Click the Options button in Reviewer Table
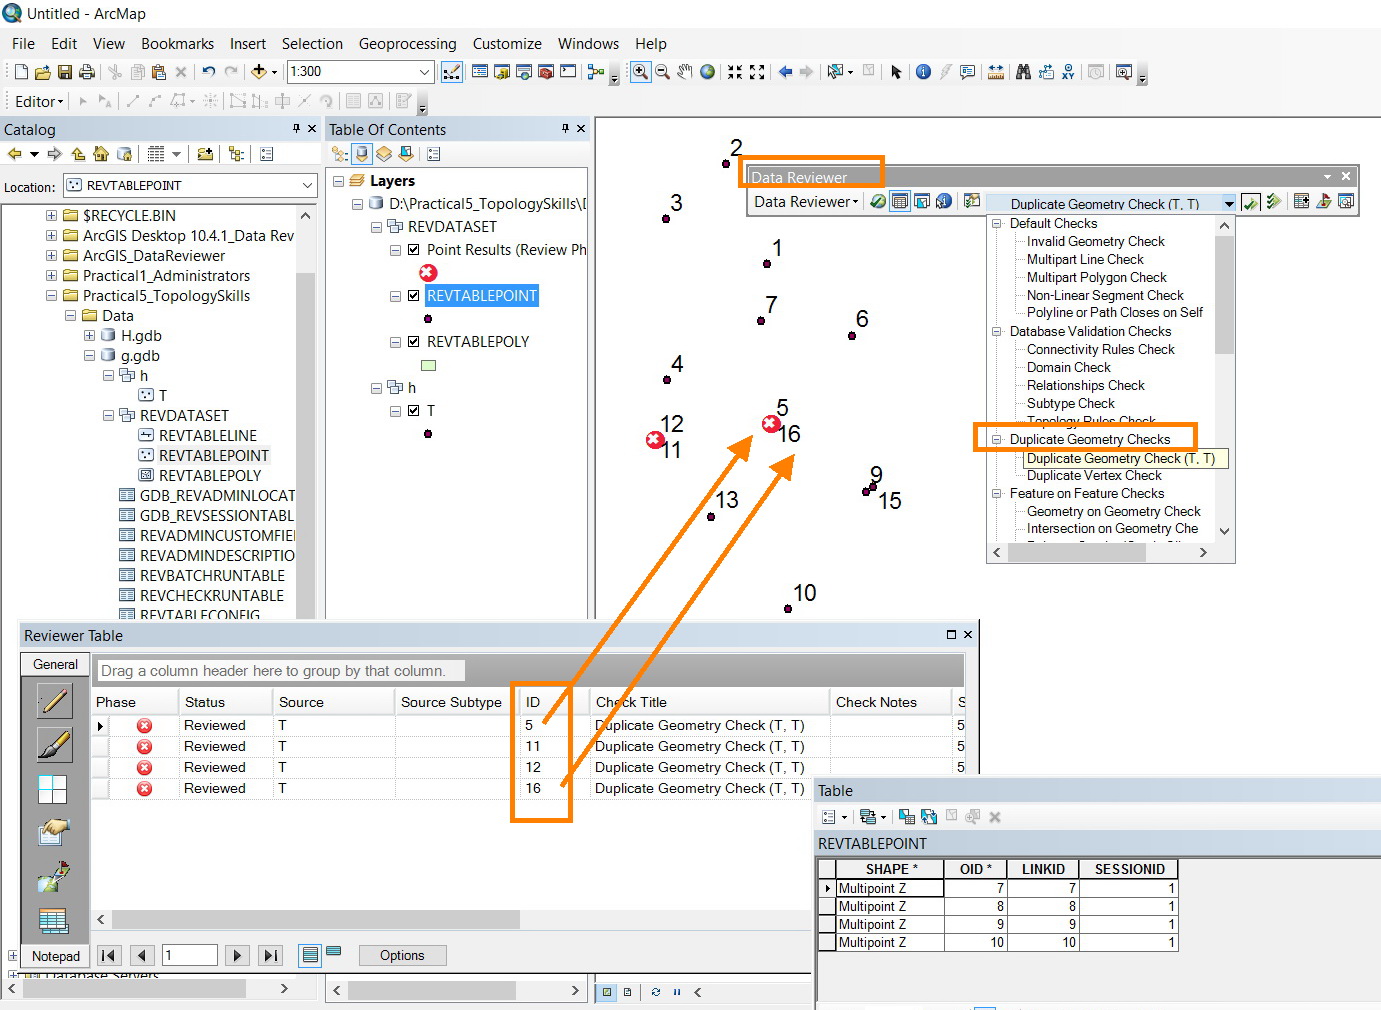The image size is (1381, 1010). (x=402, y=956)
